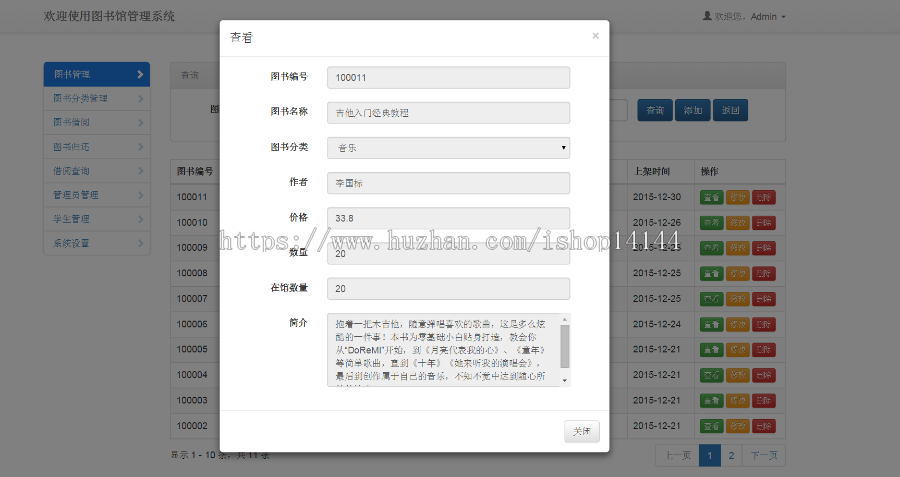Click the user avatar icon in header
900x477 pixels.
click(707, 16)
